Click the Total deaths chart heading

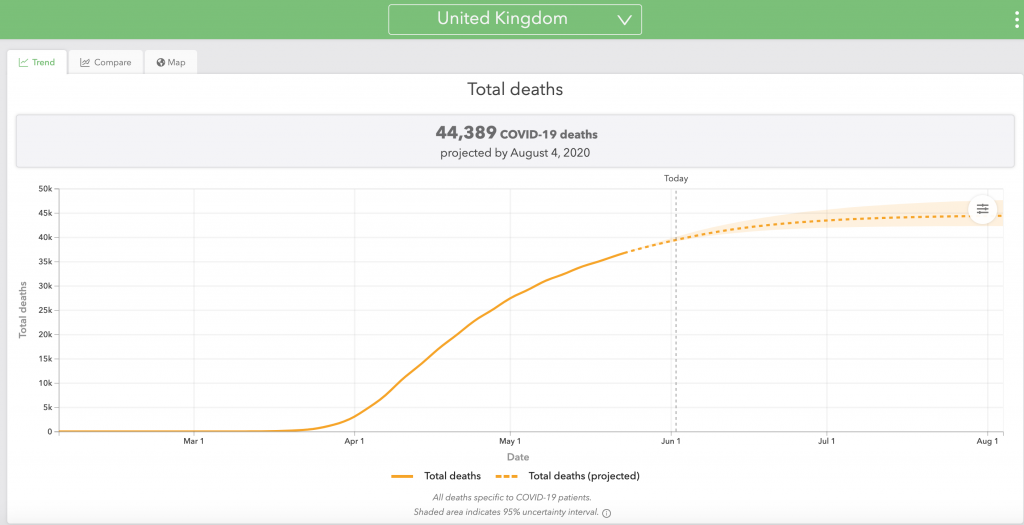point(515,89)
